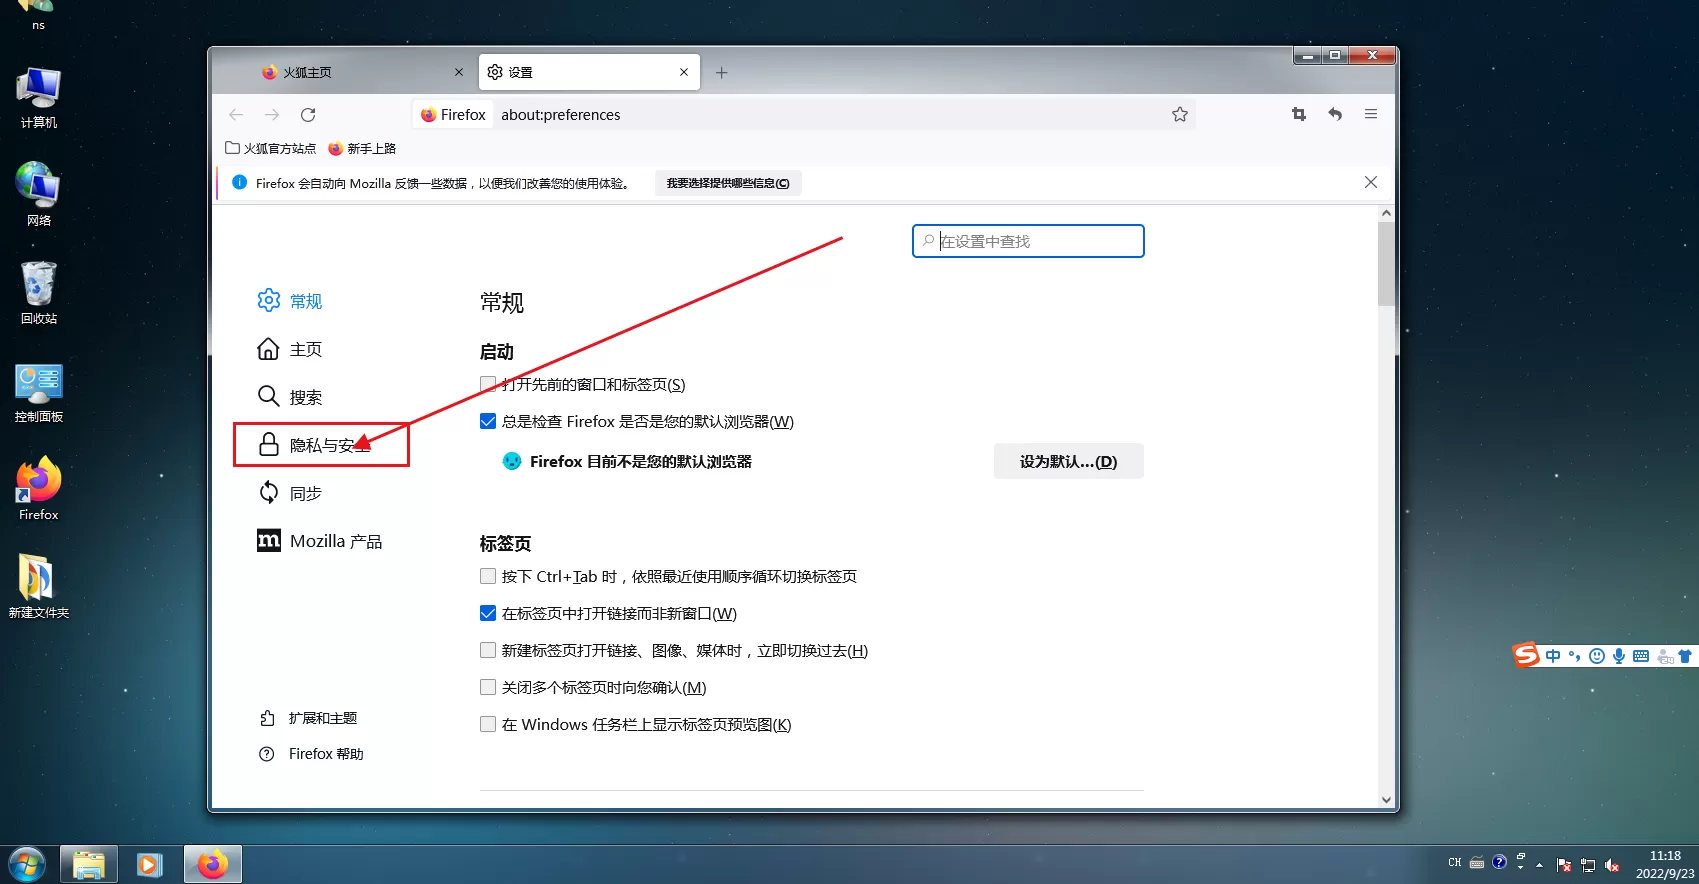Select 常规 in the settings sidebar
The height and width of the screenshot is (884, 1699).
pyautogui.click(x=290, y=301)
